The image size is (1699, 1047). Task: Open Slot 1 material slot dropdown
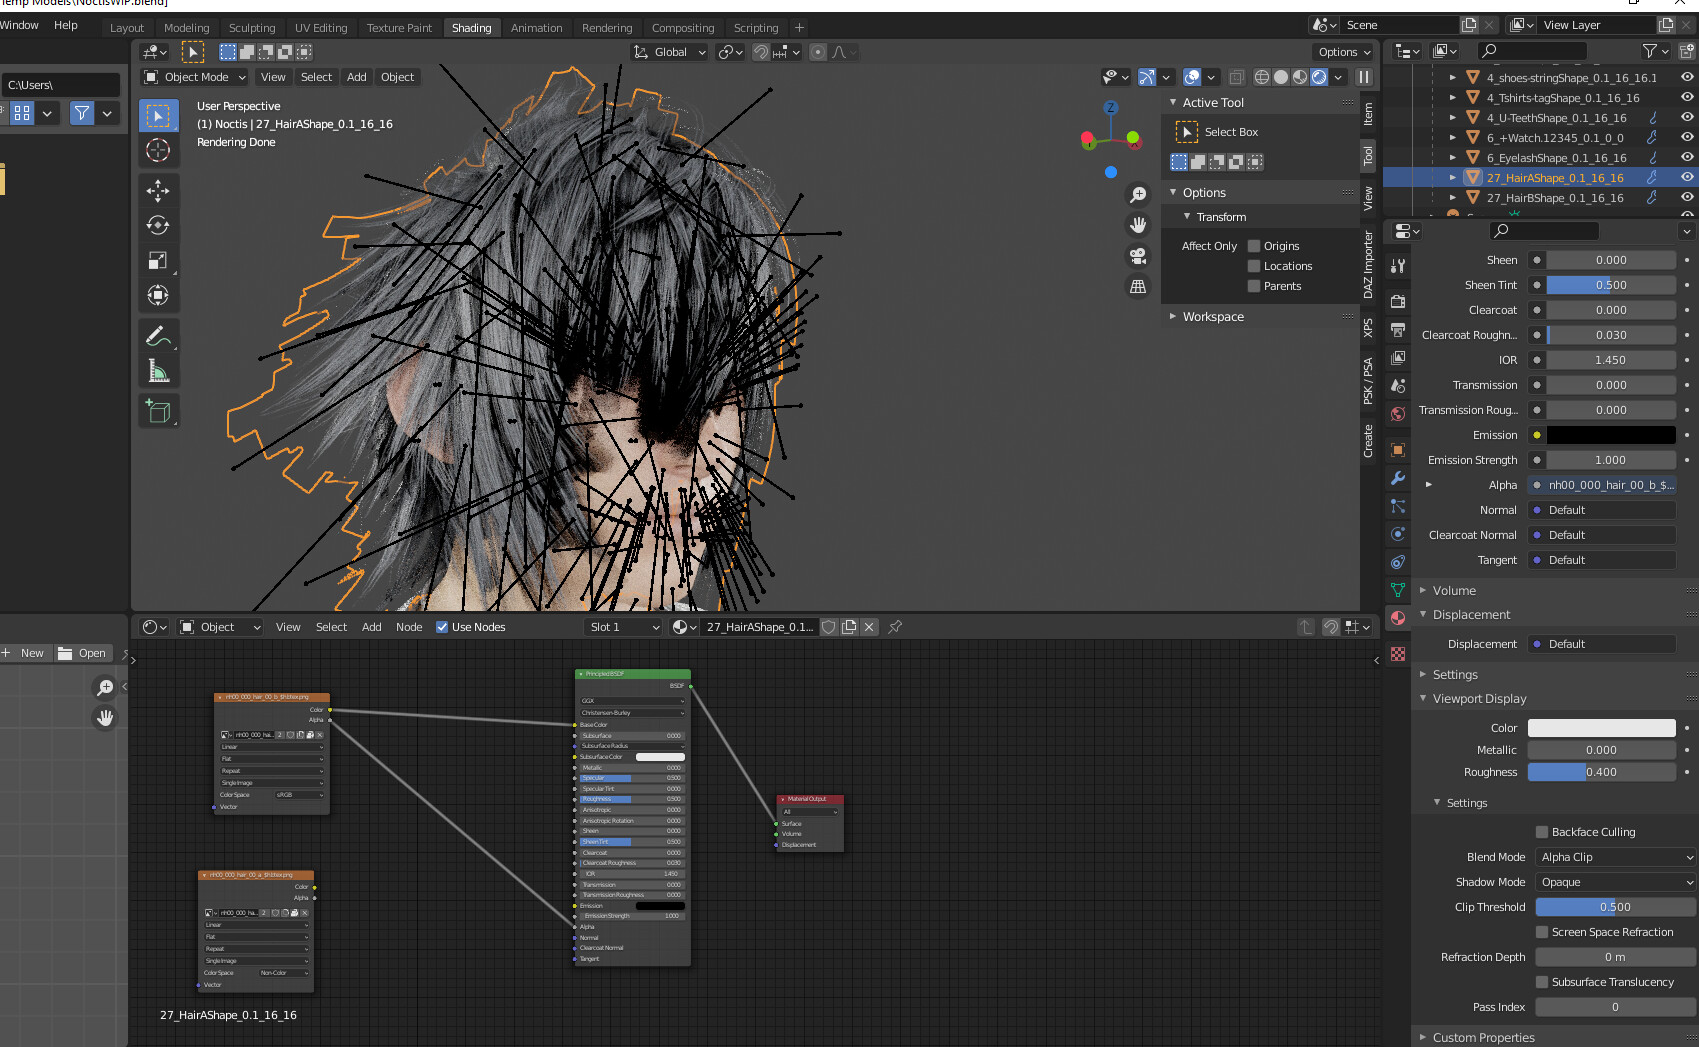pyautogui.click(x=624, y=627)
